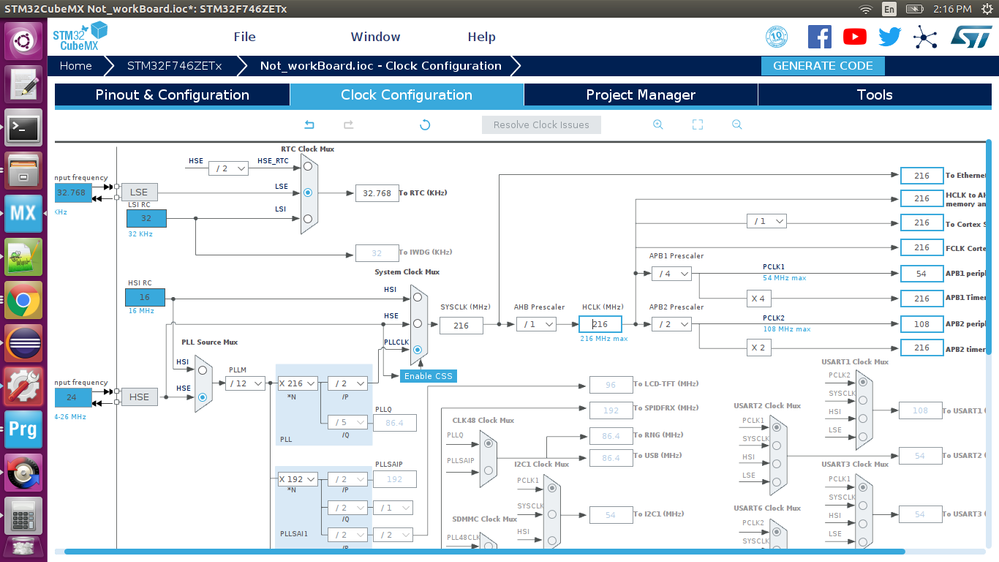Open system settings tools dock icon
This screenshot has height=562, width=999.
24,386
